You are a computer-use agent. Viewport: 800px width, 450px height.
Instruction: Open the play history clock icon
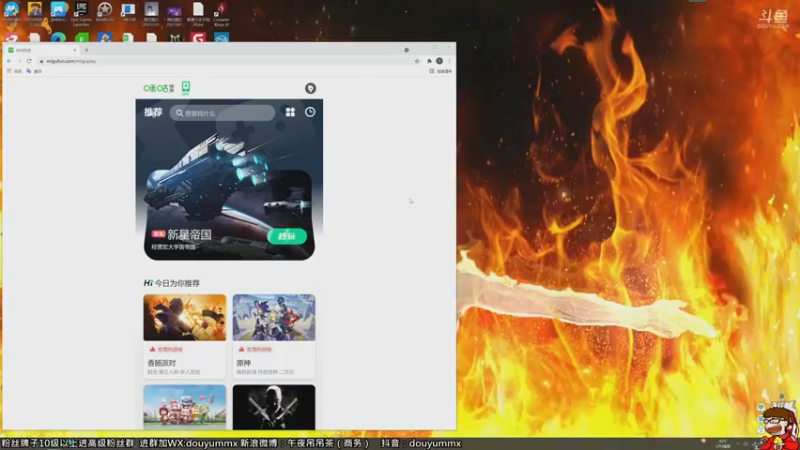pyautogui.click(x=310, y=112)
